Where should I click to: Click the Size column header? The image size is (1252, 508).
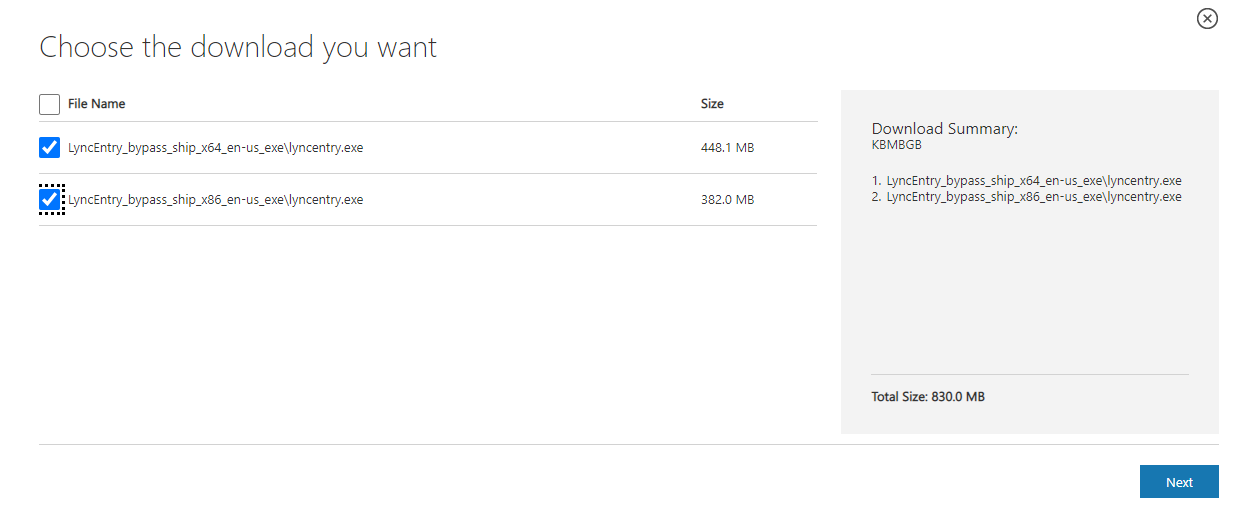(x=712, y=104)
